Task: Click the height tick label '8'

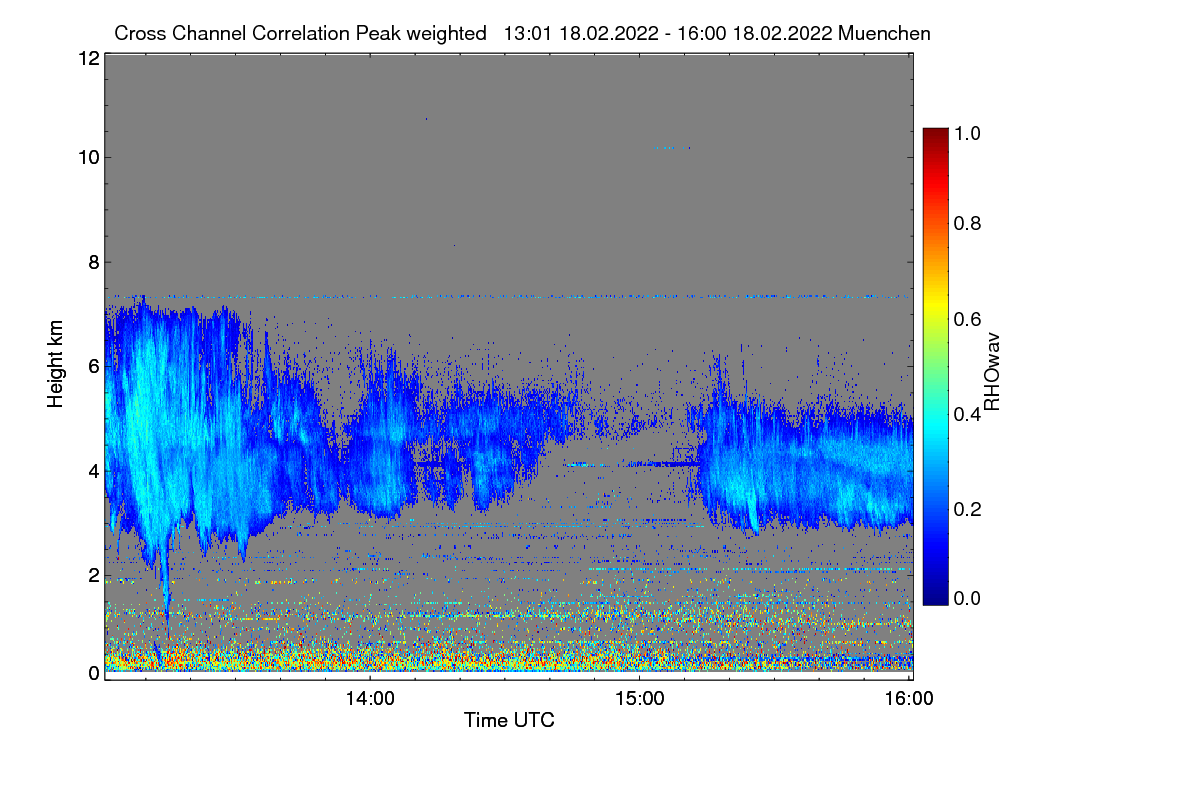Action: (92, 262)
